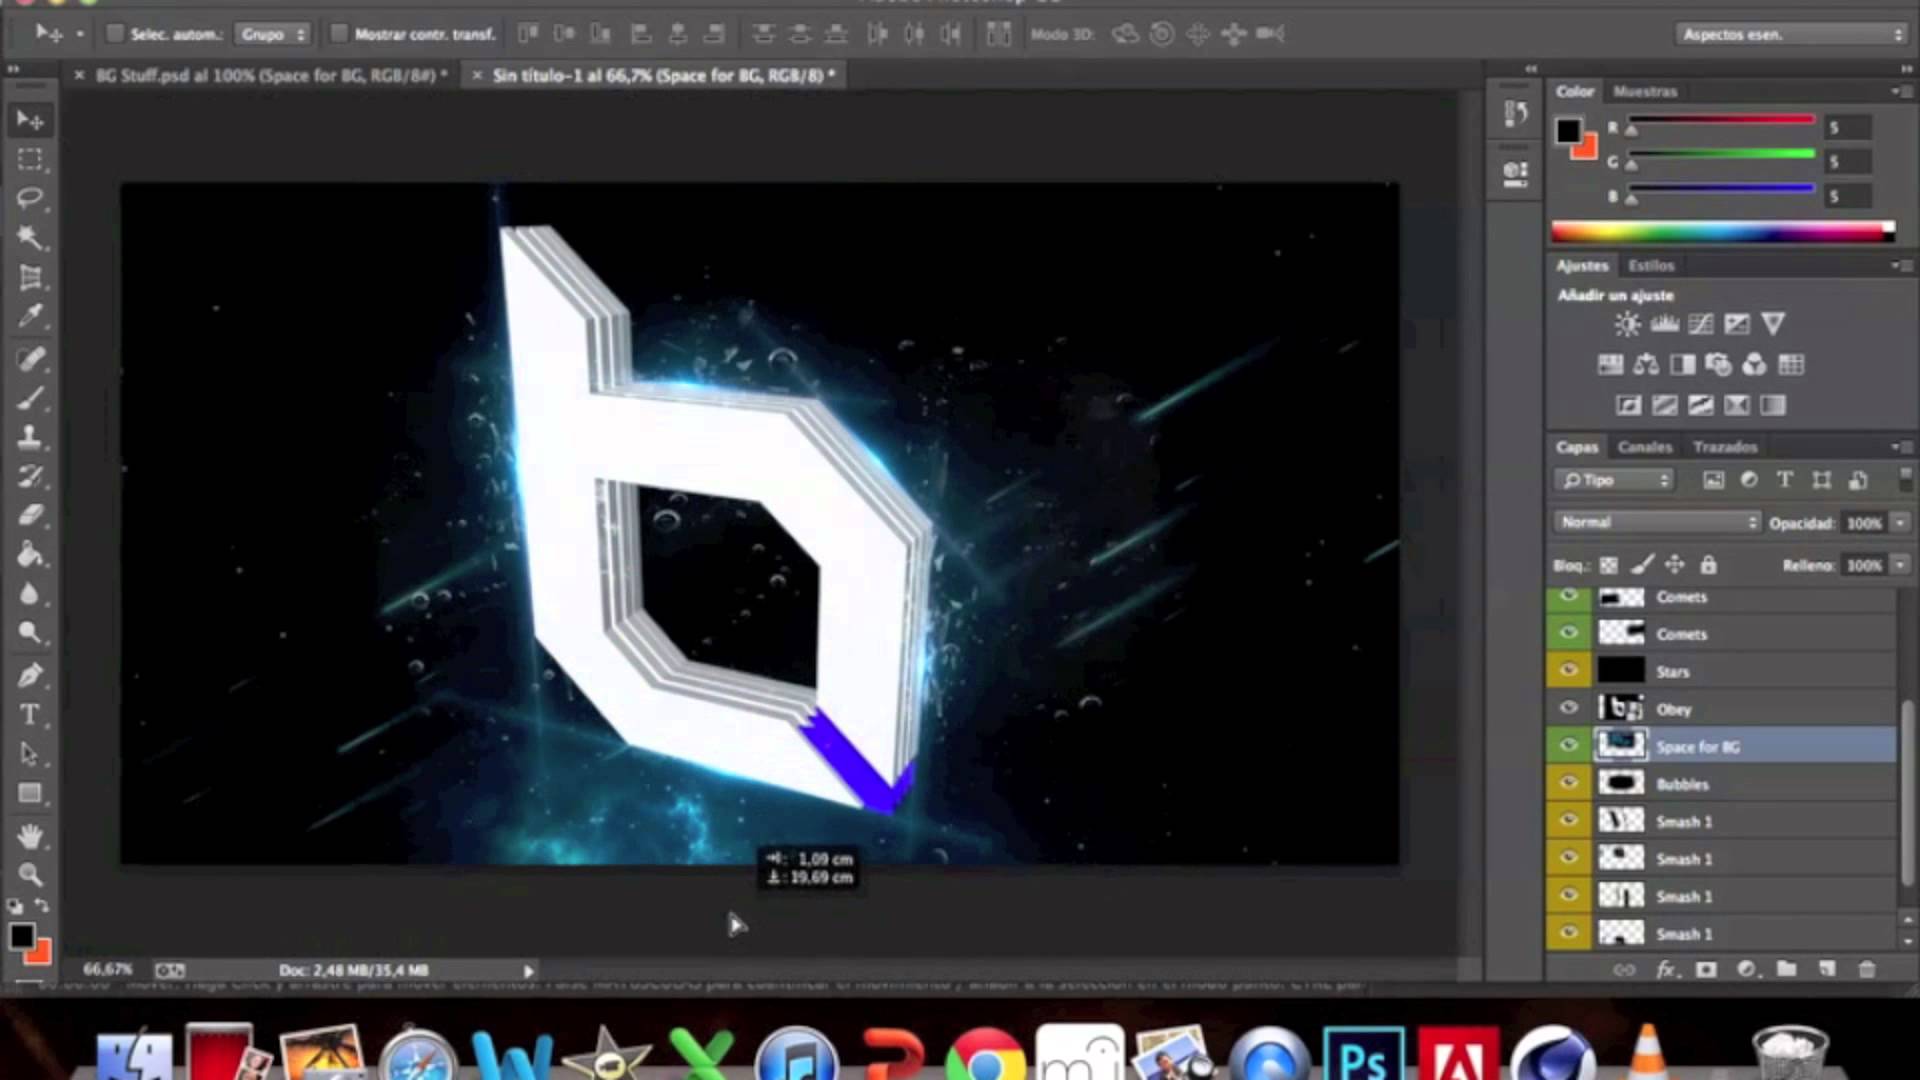1920x1080 pixels.
Task: Select the Dodge tool
Action: point(30,633)
